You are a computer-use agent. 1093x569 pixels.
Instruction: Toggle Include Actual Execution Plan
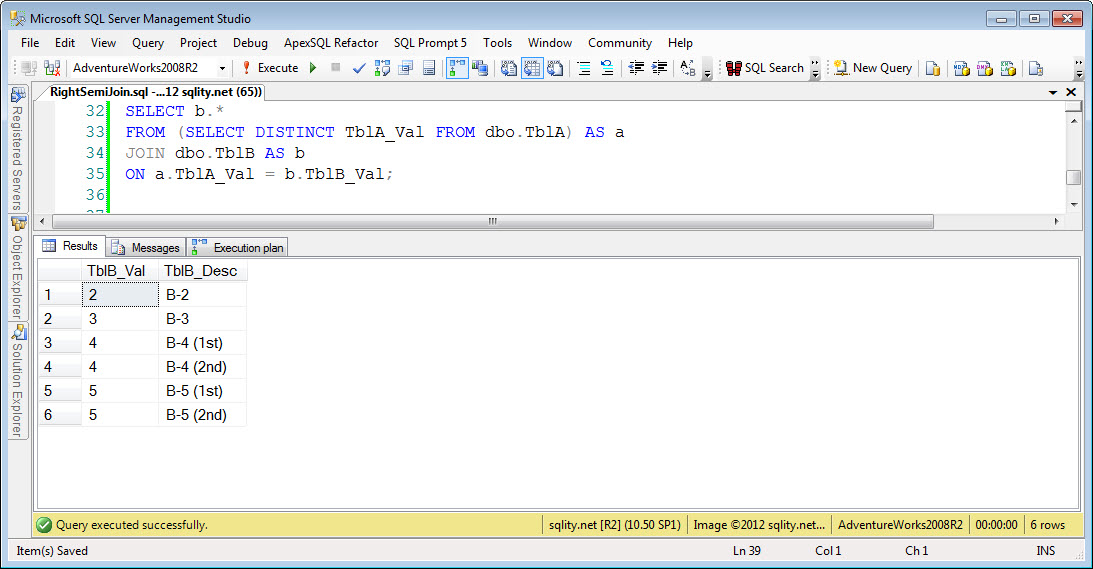point(457,68)
